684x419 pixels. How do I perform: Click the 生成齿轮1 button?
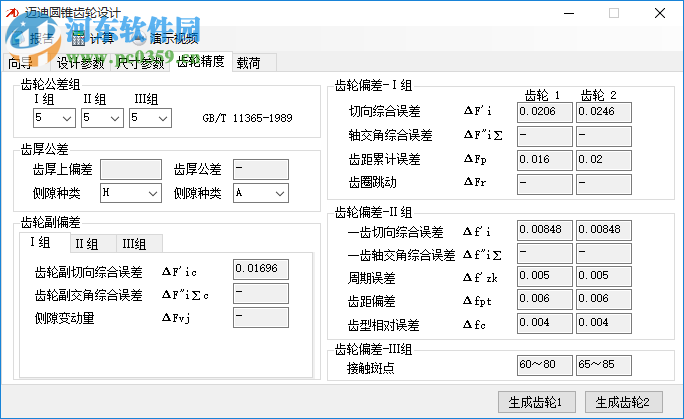537,402
